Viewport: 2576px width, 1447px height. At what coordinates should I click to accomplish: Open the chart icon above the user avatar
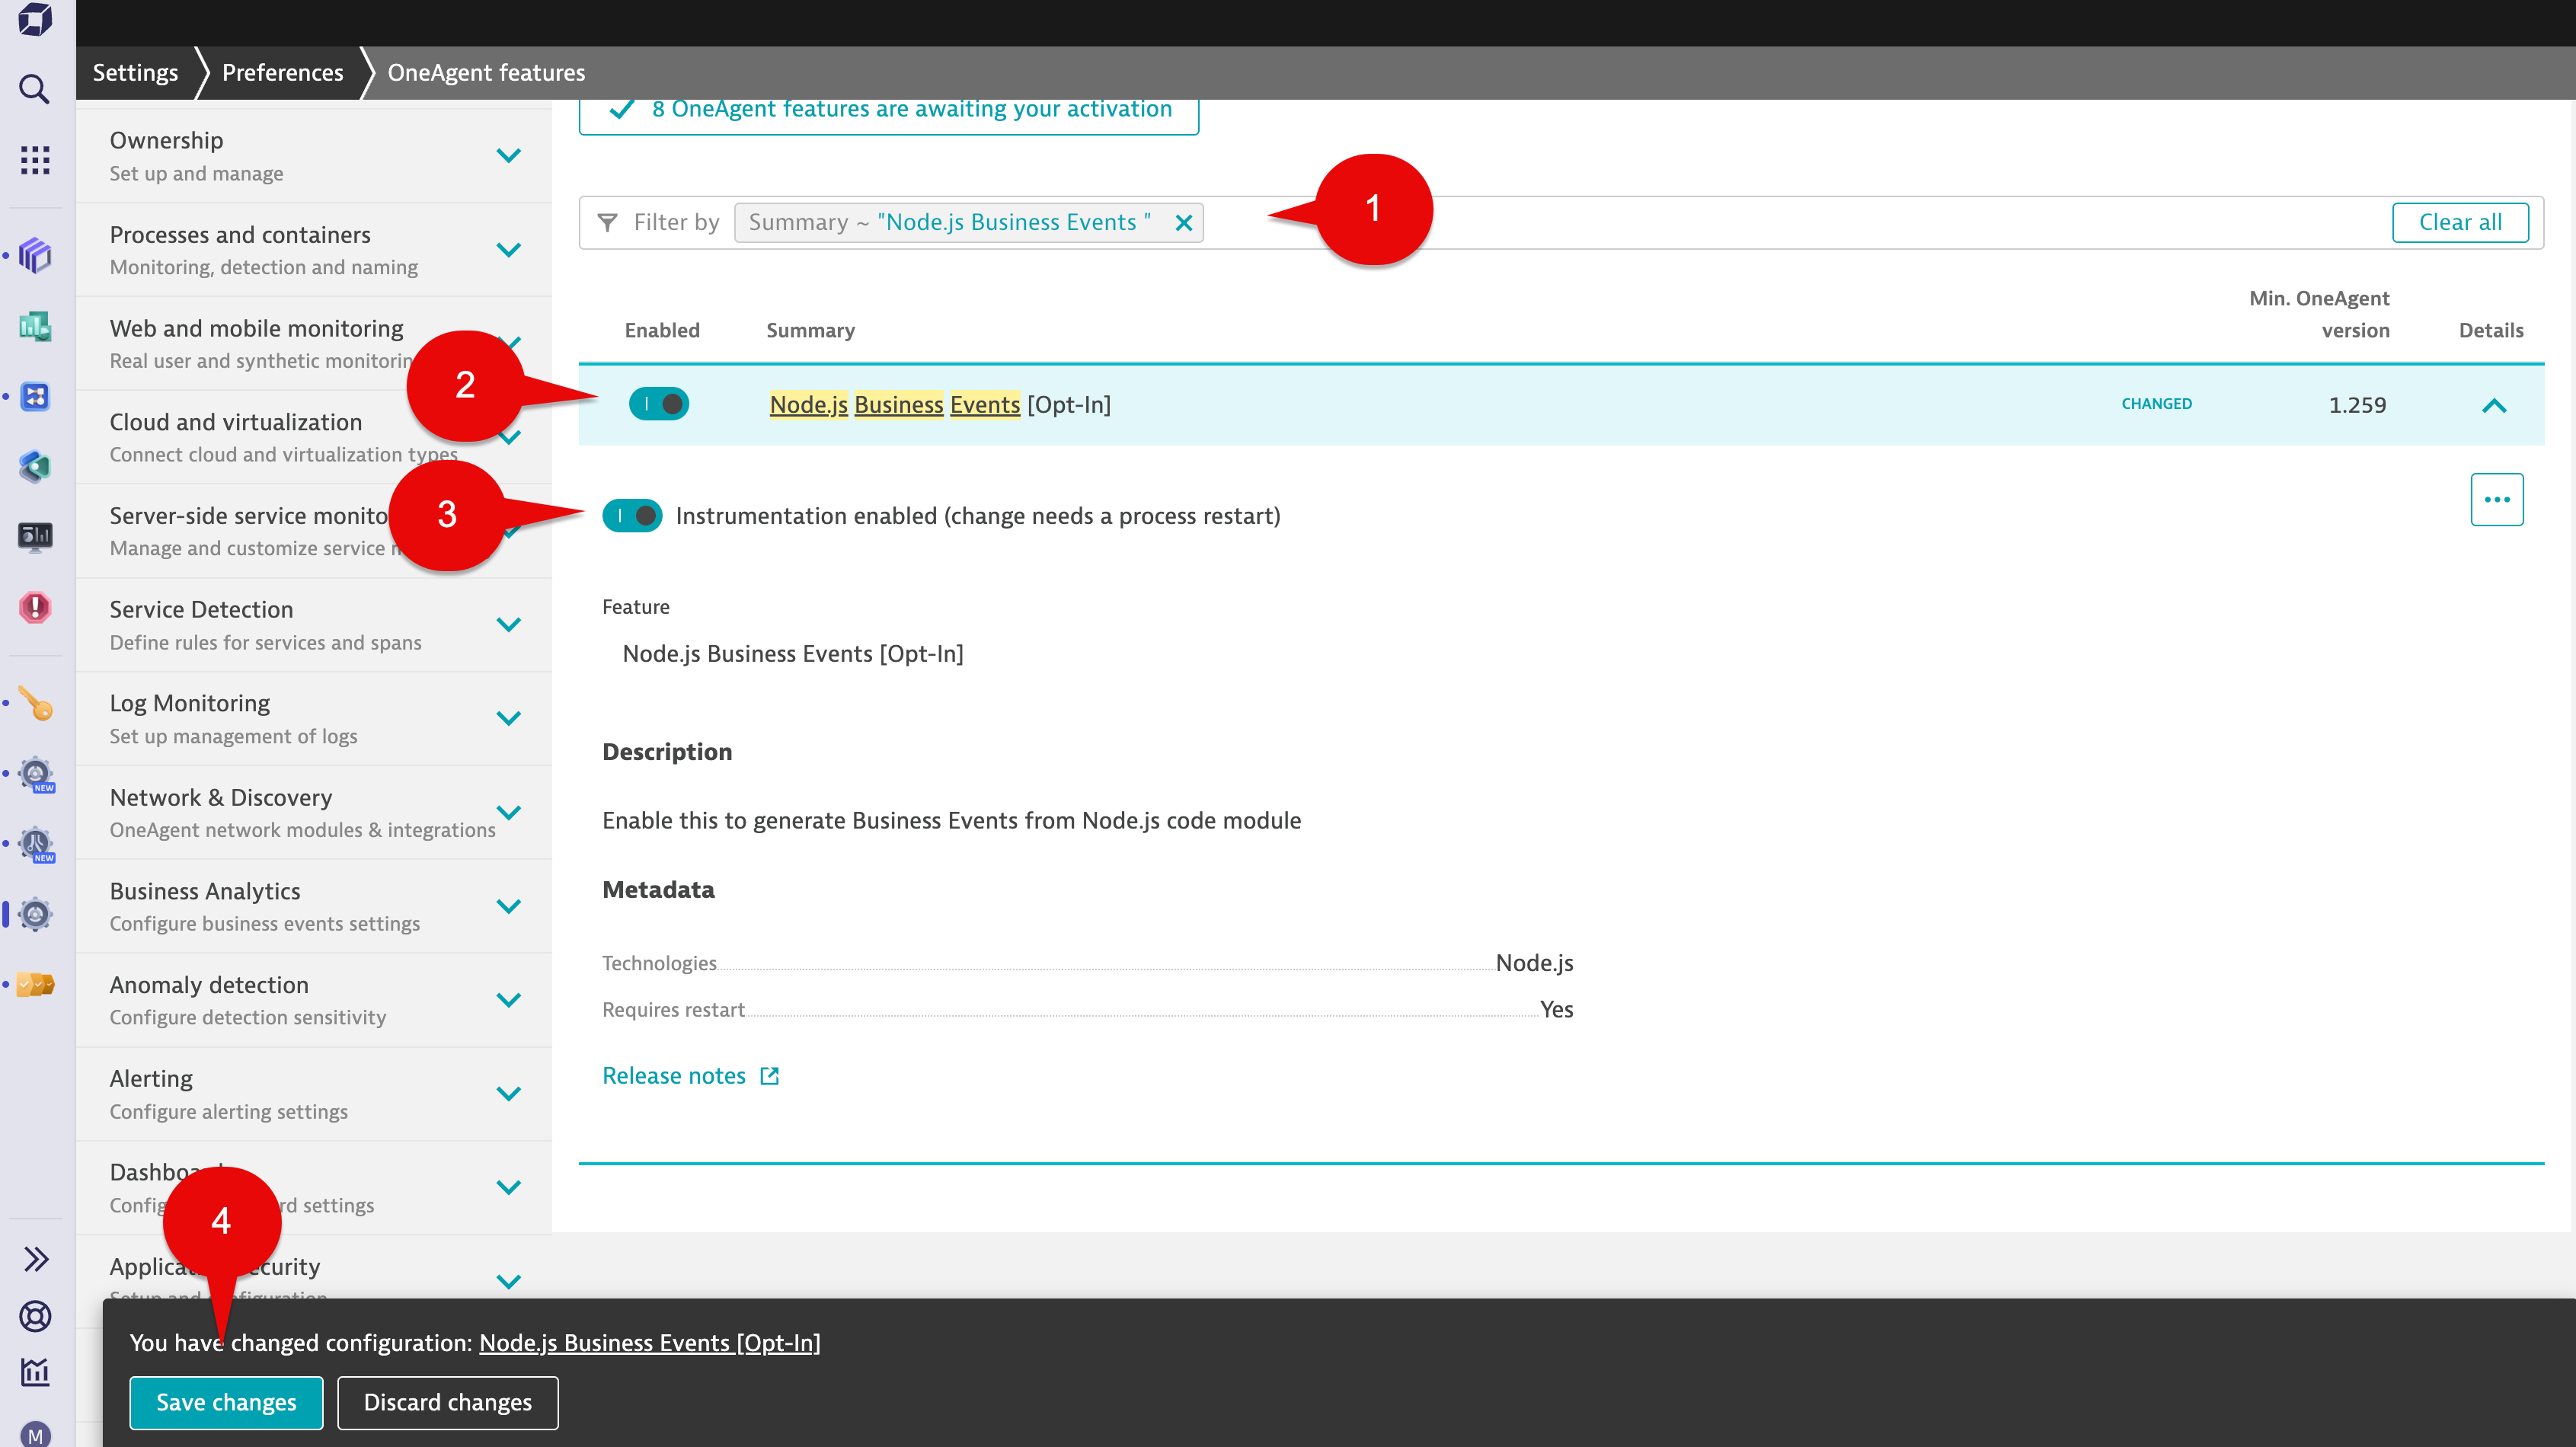coord(35,1373)
